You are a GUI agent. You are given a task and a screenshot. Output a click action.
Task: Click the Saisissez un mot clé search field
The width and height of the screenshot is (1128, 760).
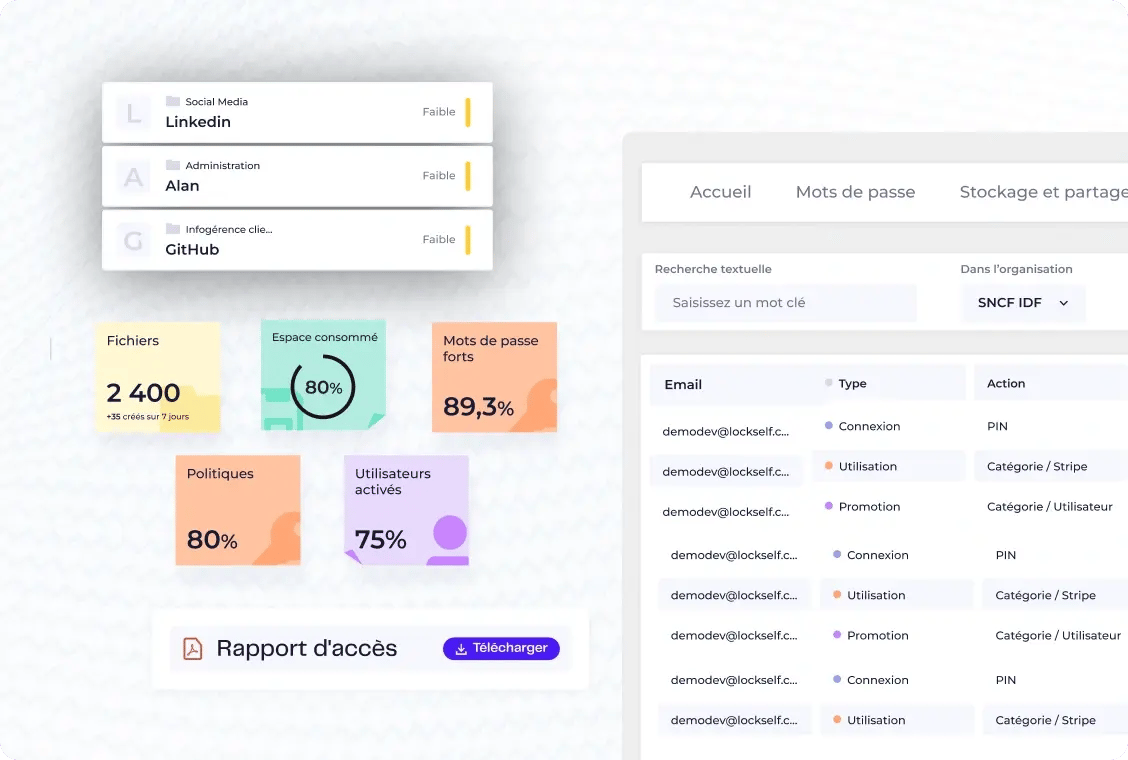(785, 303)
